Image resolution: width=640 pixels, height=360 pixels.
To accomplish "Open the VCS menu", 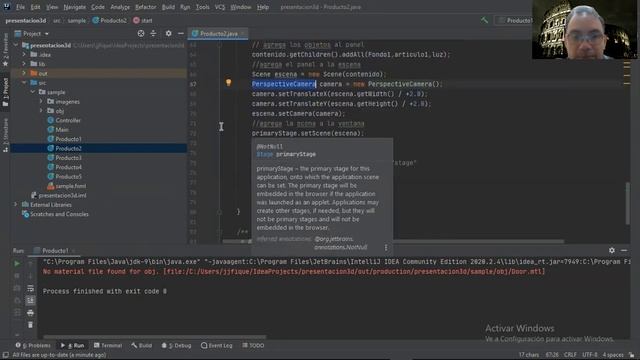I will click(x=220, y=7).
